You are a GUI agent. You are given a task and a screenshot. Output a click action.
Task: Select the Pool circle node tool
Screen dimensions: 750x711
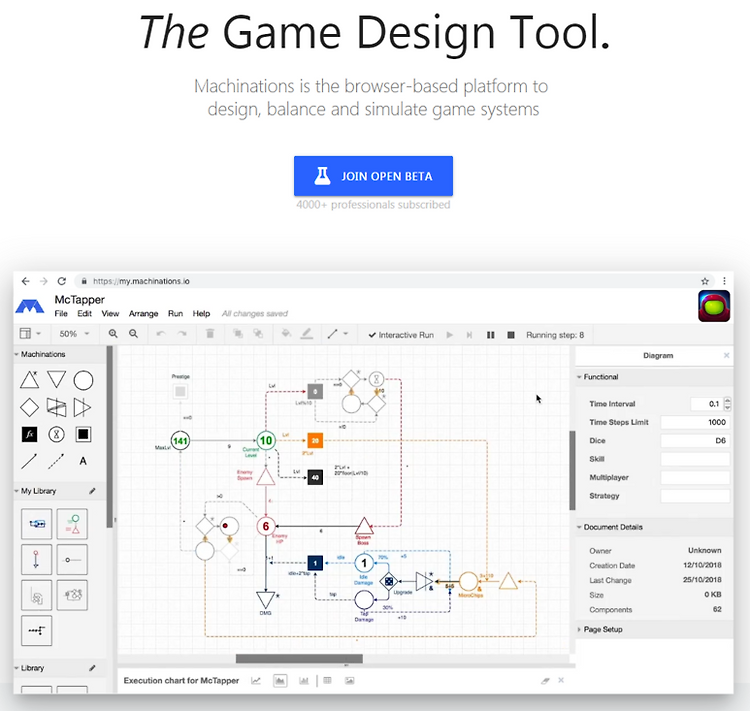[83, 380]
